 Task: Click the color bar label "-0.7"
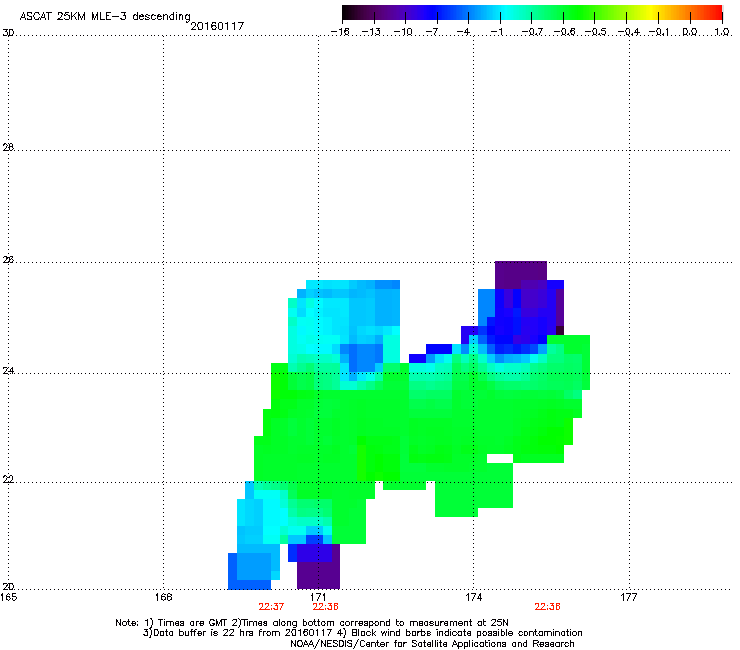click(x=532, y=32)
